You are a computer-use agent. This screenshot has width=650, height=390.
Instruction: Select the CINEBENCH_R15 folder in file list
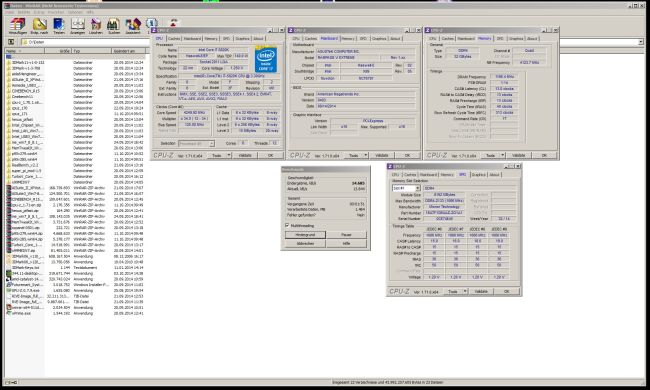(x=26, y=91)
